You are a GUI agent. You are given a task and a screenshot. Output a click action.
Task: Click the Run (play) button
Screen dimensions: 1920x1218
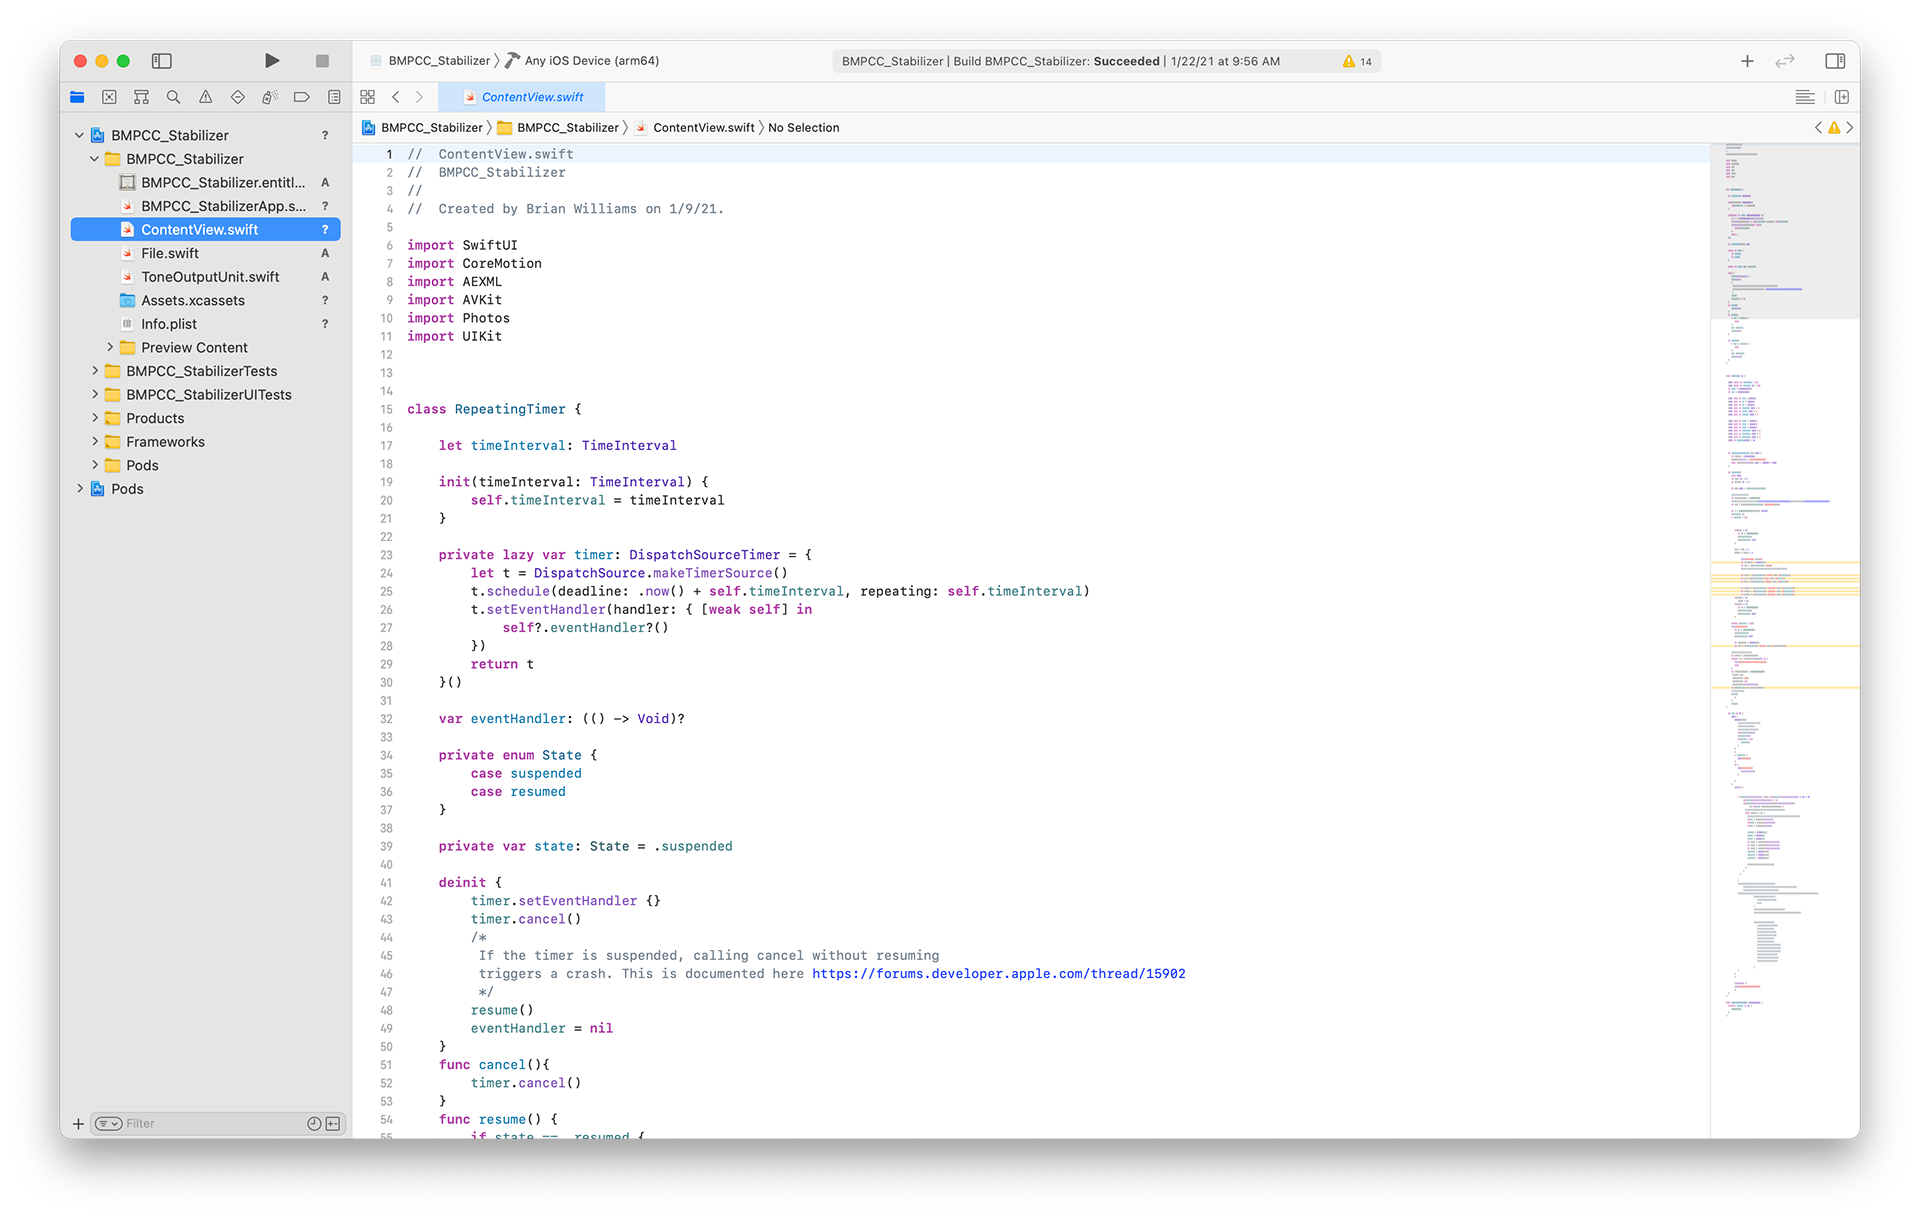pyautogui.click(x=272, y=61)
